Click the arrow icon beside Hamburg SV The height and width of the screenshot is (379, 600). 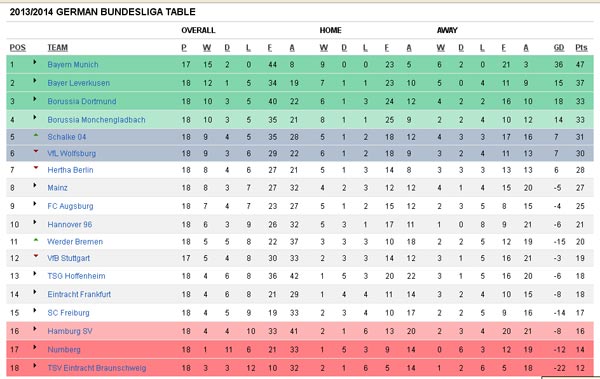pos(35,328)
